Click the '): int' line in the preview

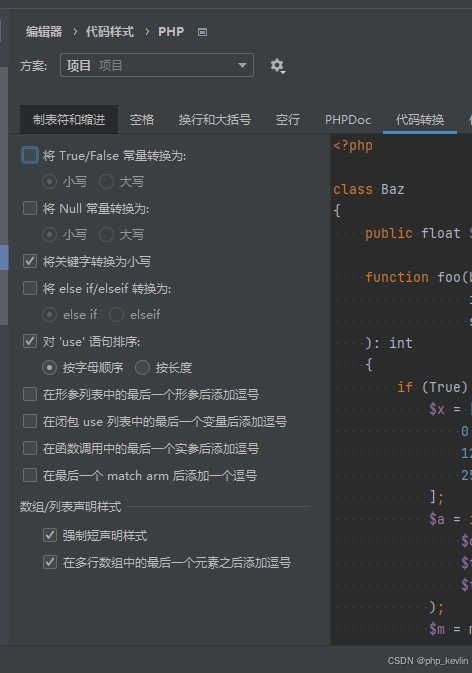(x=389, y=343)
